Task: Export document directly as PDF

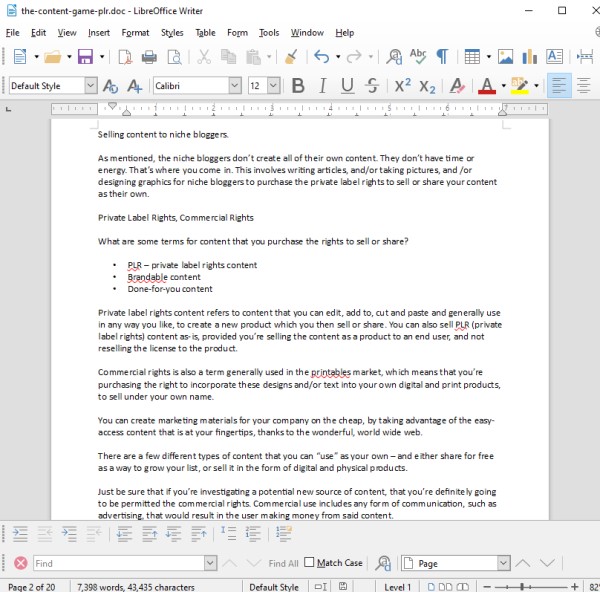Action: coord(126,57)
